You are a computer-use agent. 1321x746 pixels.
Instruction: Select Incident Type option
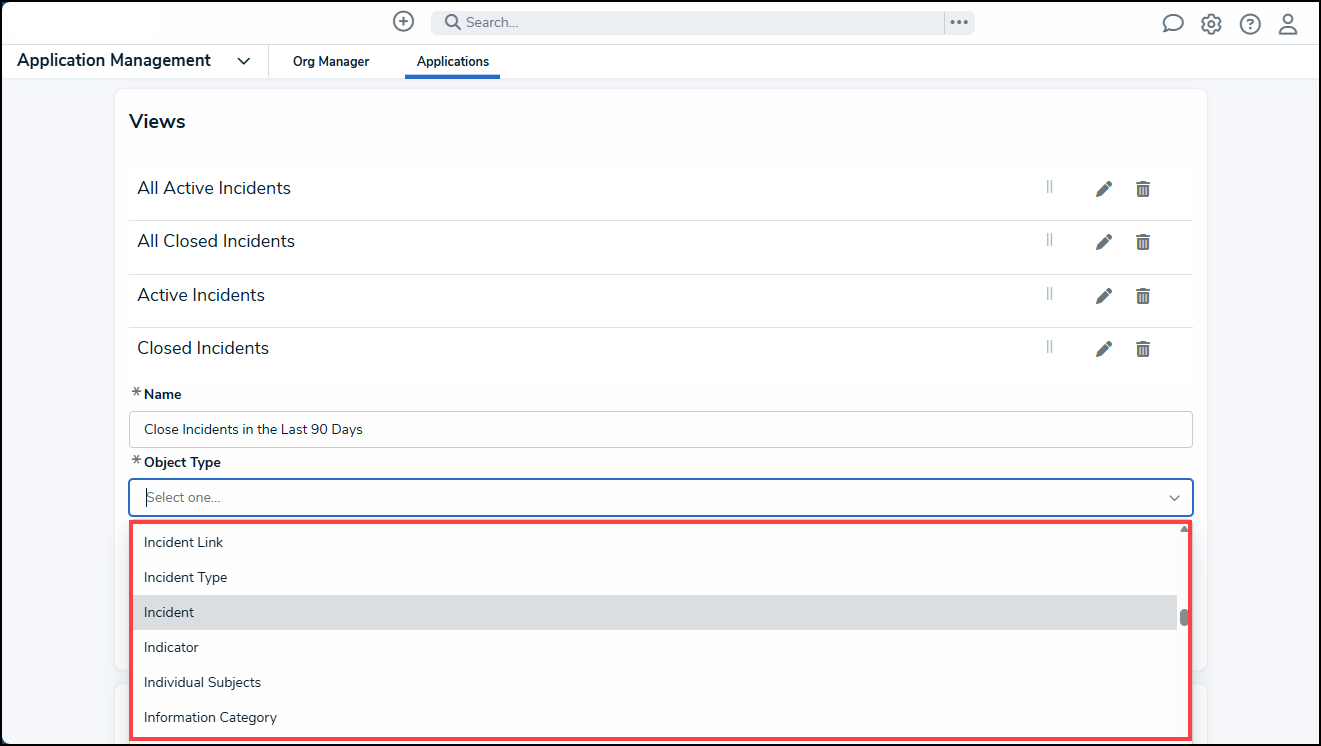pyautogui.click(x=655, y=577)
